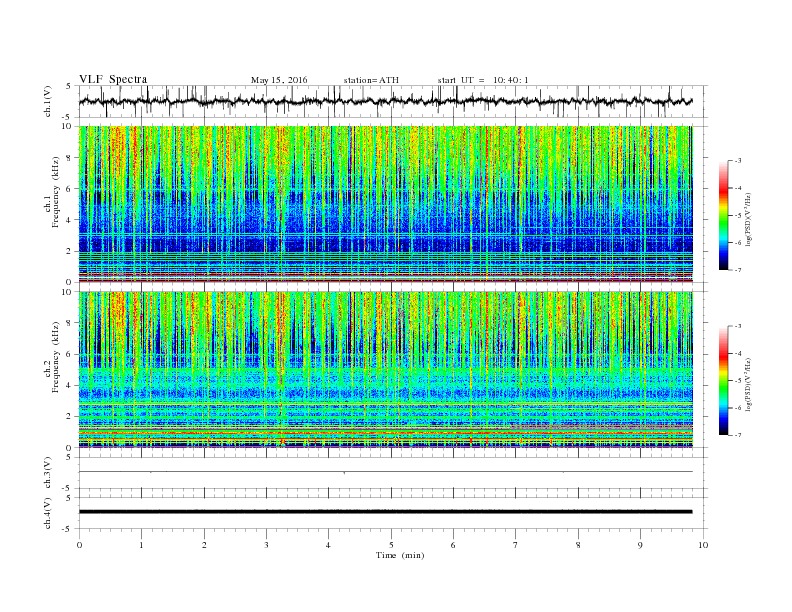This screenshot has height=612, width=792.
Task: Click tick label 5 on the Time (min) axis
Action: pos(391,545)
